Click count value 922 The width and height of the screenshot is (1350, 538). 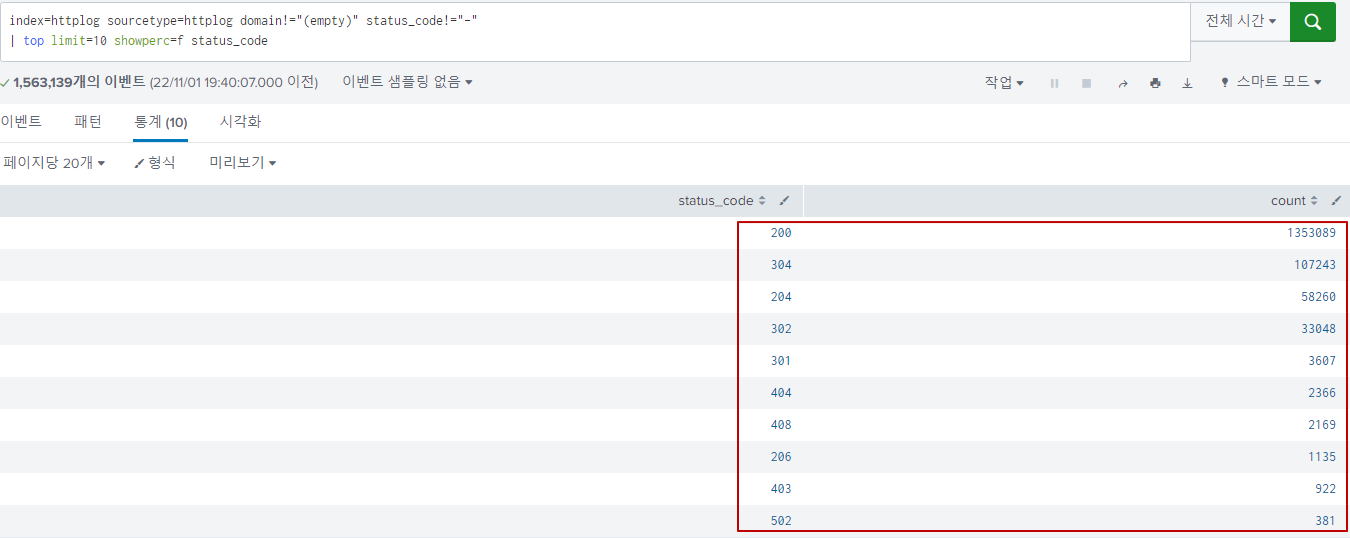(1325, 489)
